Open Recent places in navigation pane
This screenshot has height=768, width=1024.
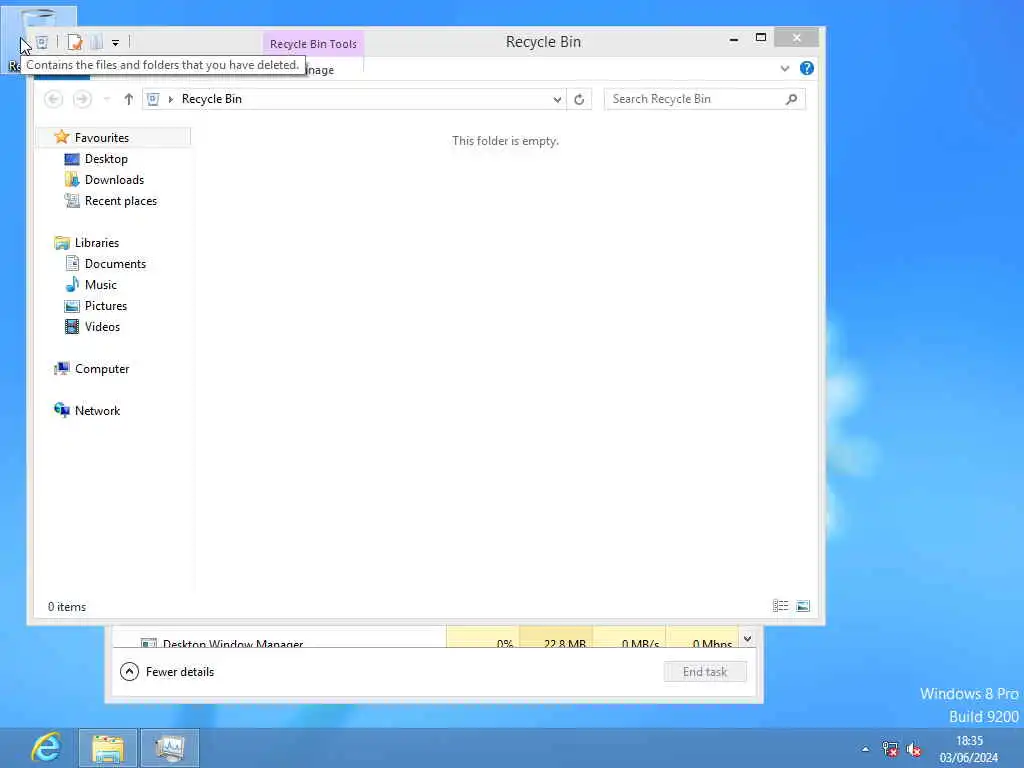[x=120, y=200]
